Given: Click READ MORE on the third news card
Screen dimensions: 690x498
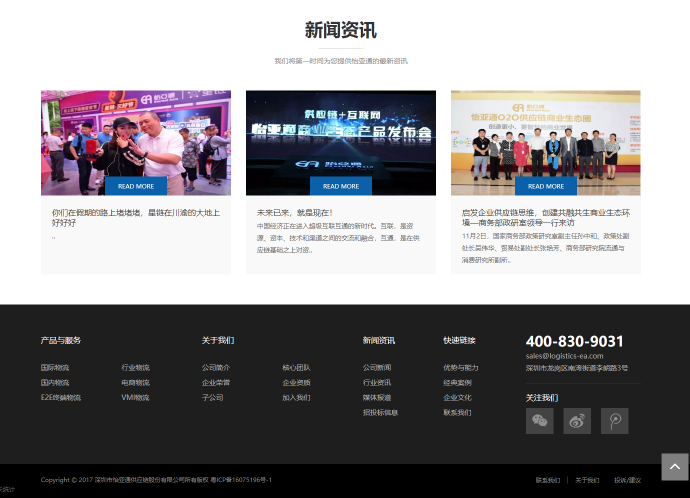Looking at the screenshot, I should click(x=545, y=186).
